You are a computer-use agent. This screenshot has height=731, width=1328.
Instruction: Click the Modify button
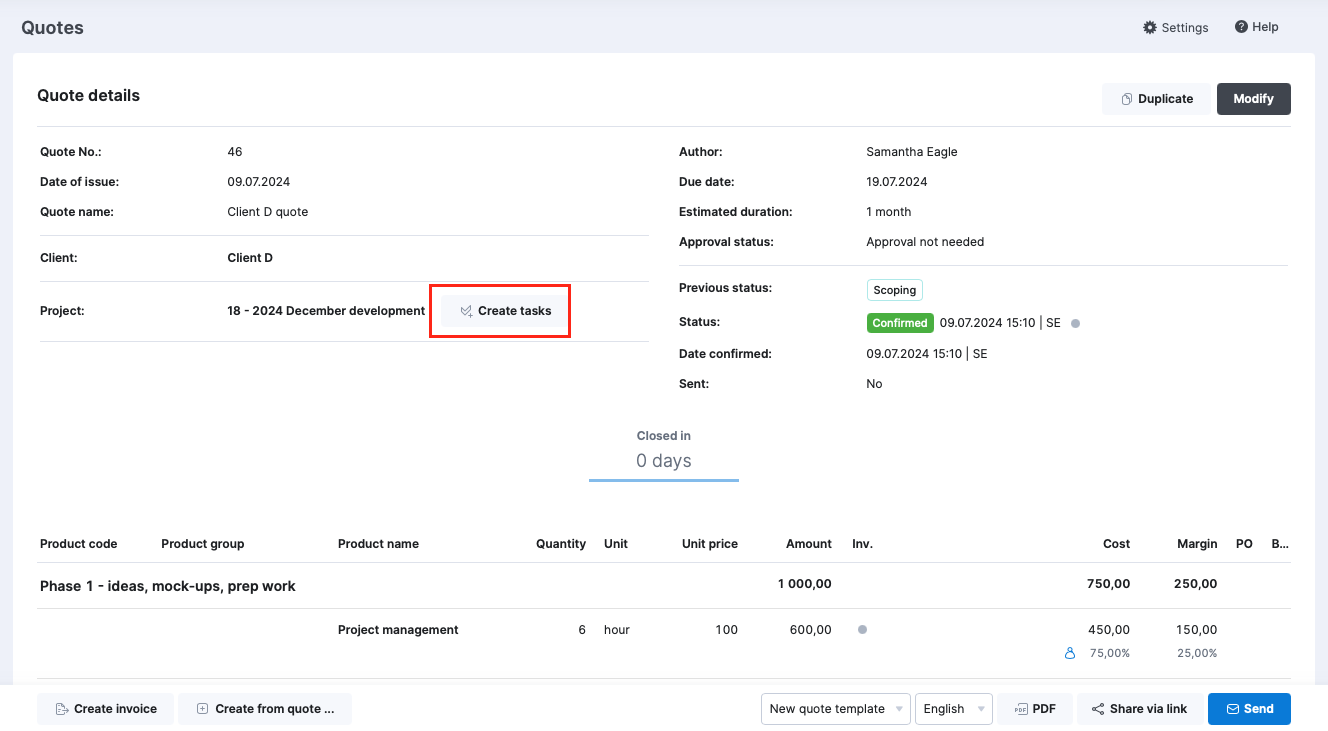(1253, 98)
